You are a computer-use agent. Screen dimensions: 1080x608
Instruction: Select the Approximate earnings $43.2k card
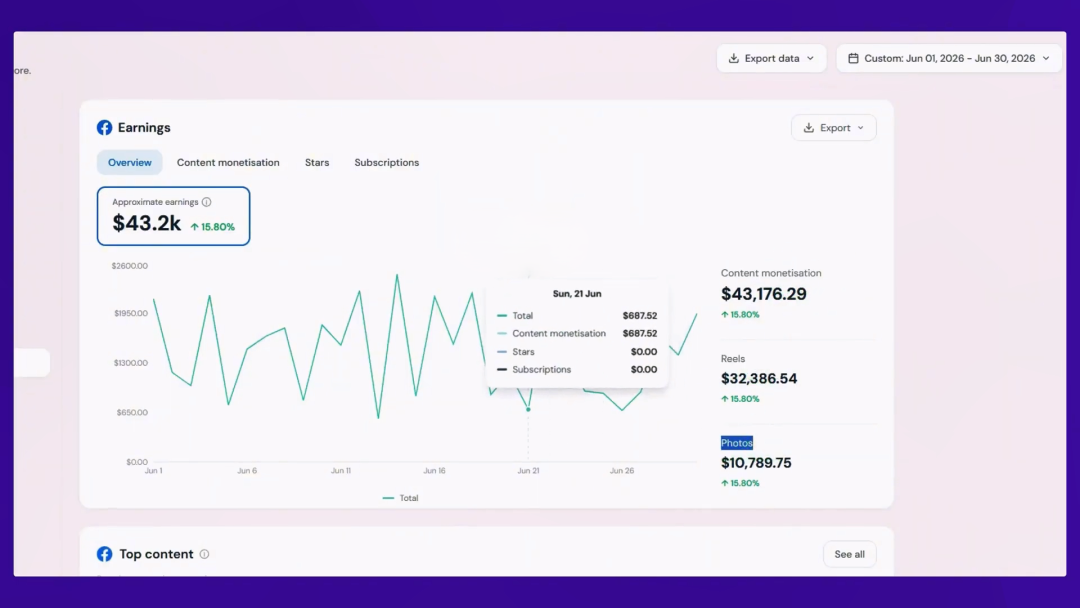click(174, 216)
